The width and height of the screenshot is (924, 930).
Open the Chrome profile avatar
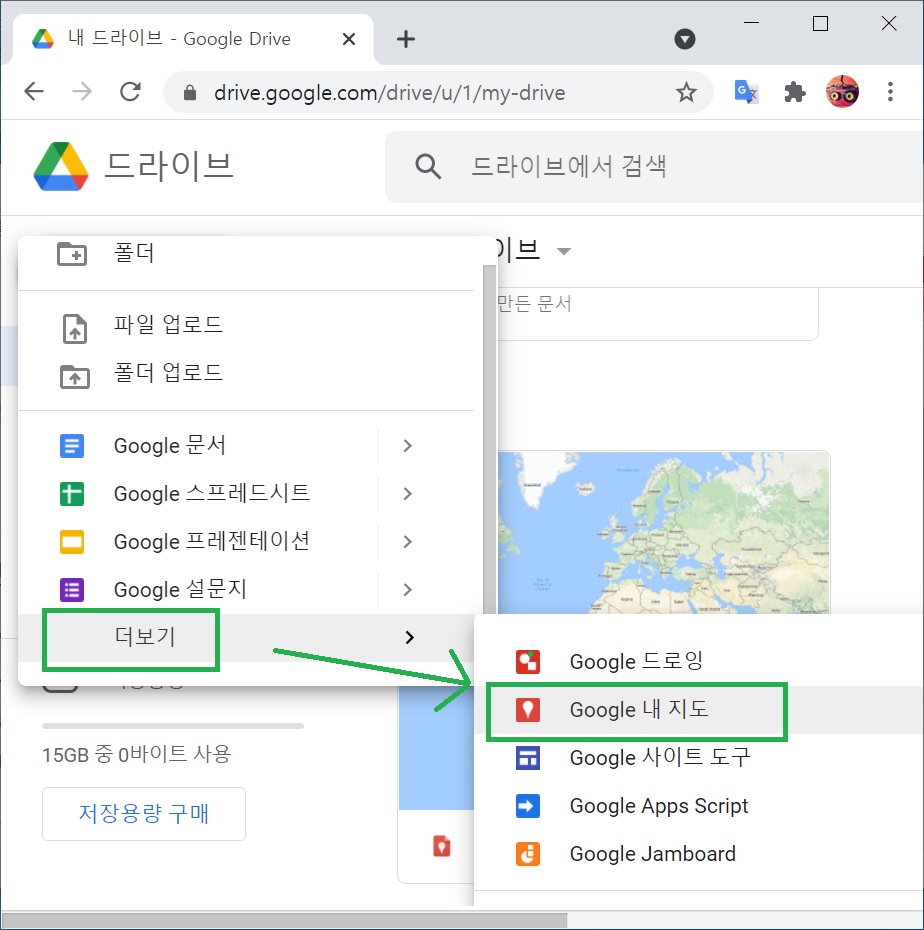coord(842,92)
